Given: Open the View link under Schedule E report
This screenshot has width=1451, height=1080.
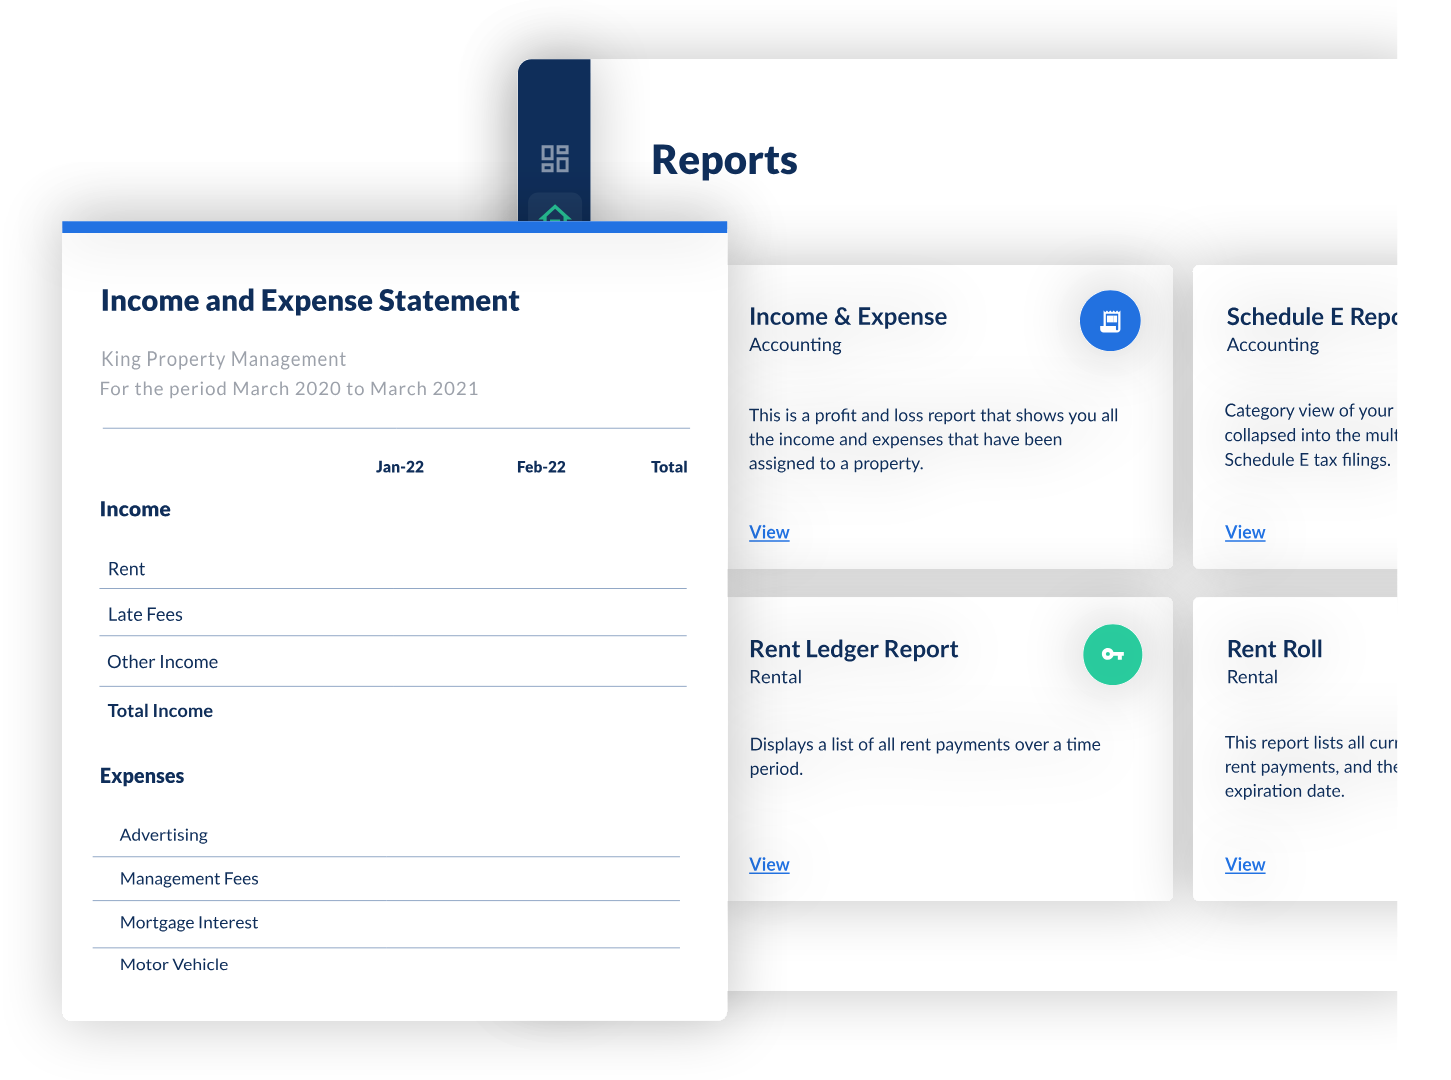Looking at the screenshot, I should tap(1245, 532).
